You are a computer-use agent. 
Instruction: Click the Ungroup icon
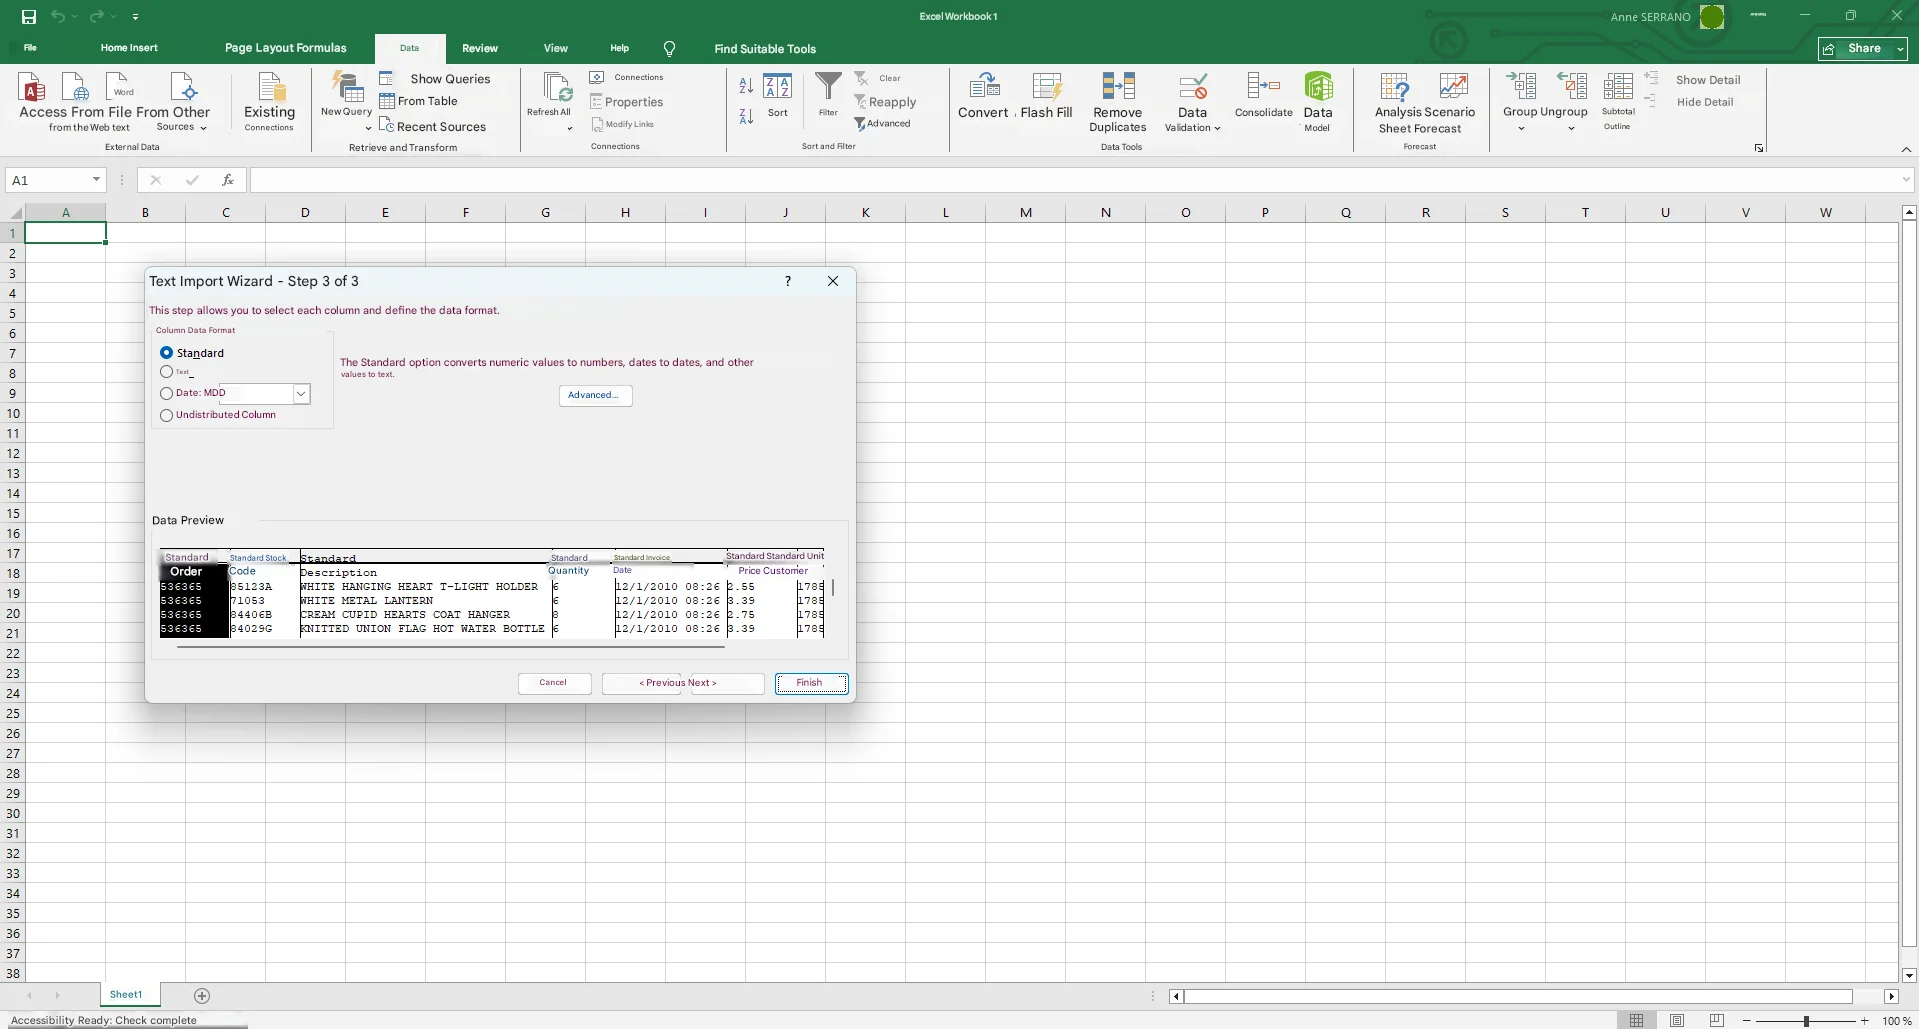click(x=1571, y=86)
